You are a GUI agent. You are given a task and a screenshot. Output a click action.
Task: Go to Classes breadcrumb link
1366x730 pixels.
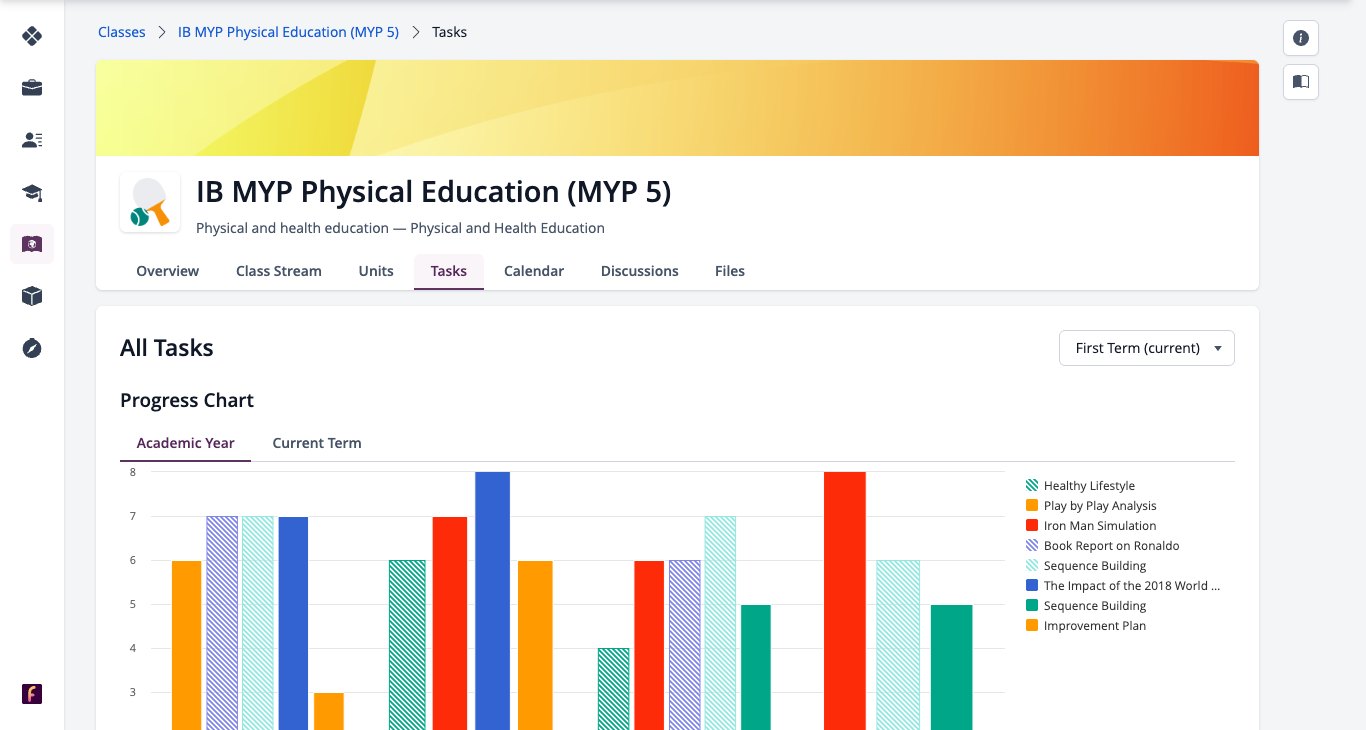click(122, 32)
